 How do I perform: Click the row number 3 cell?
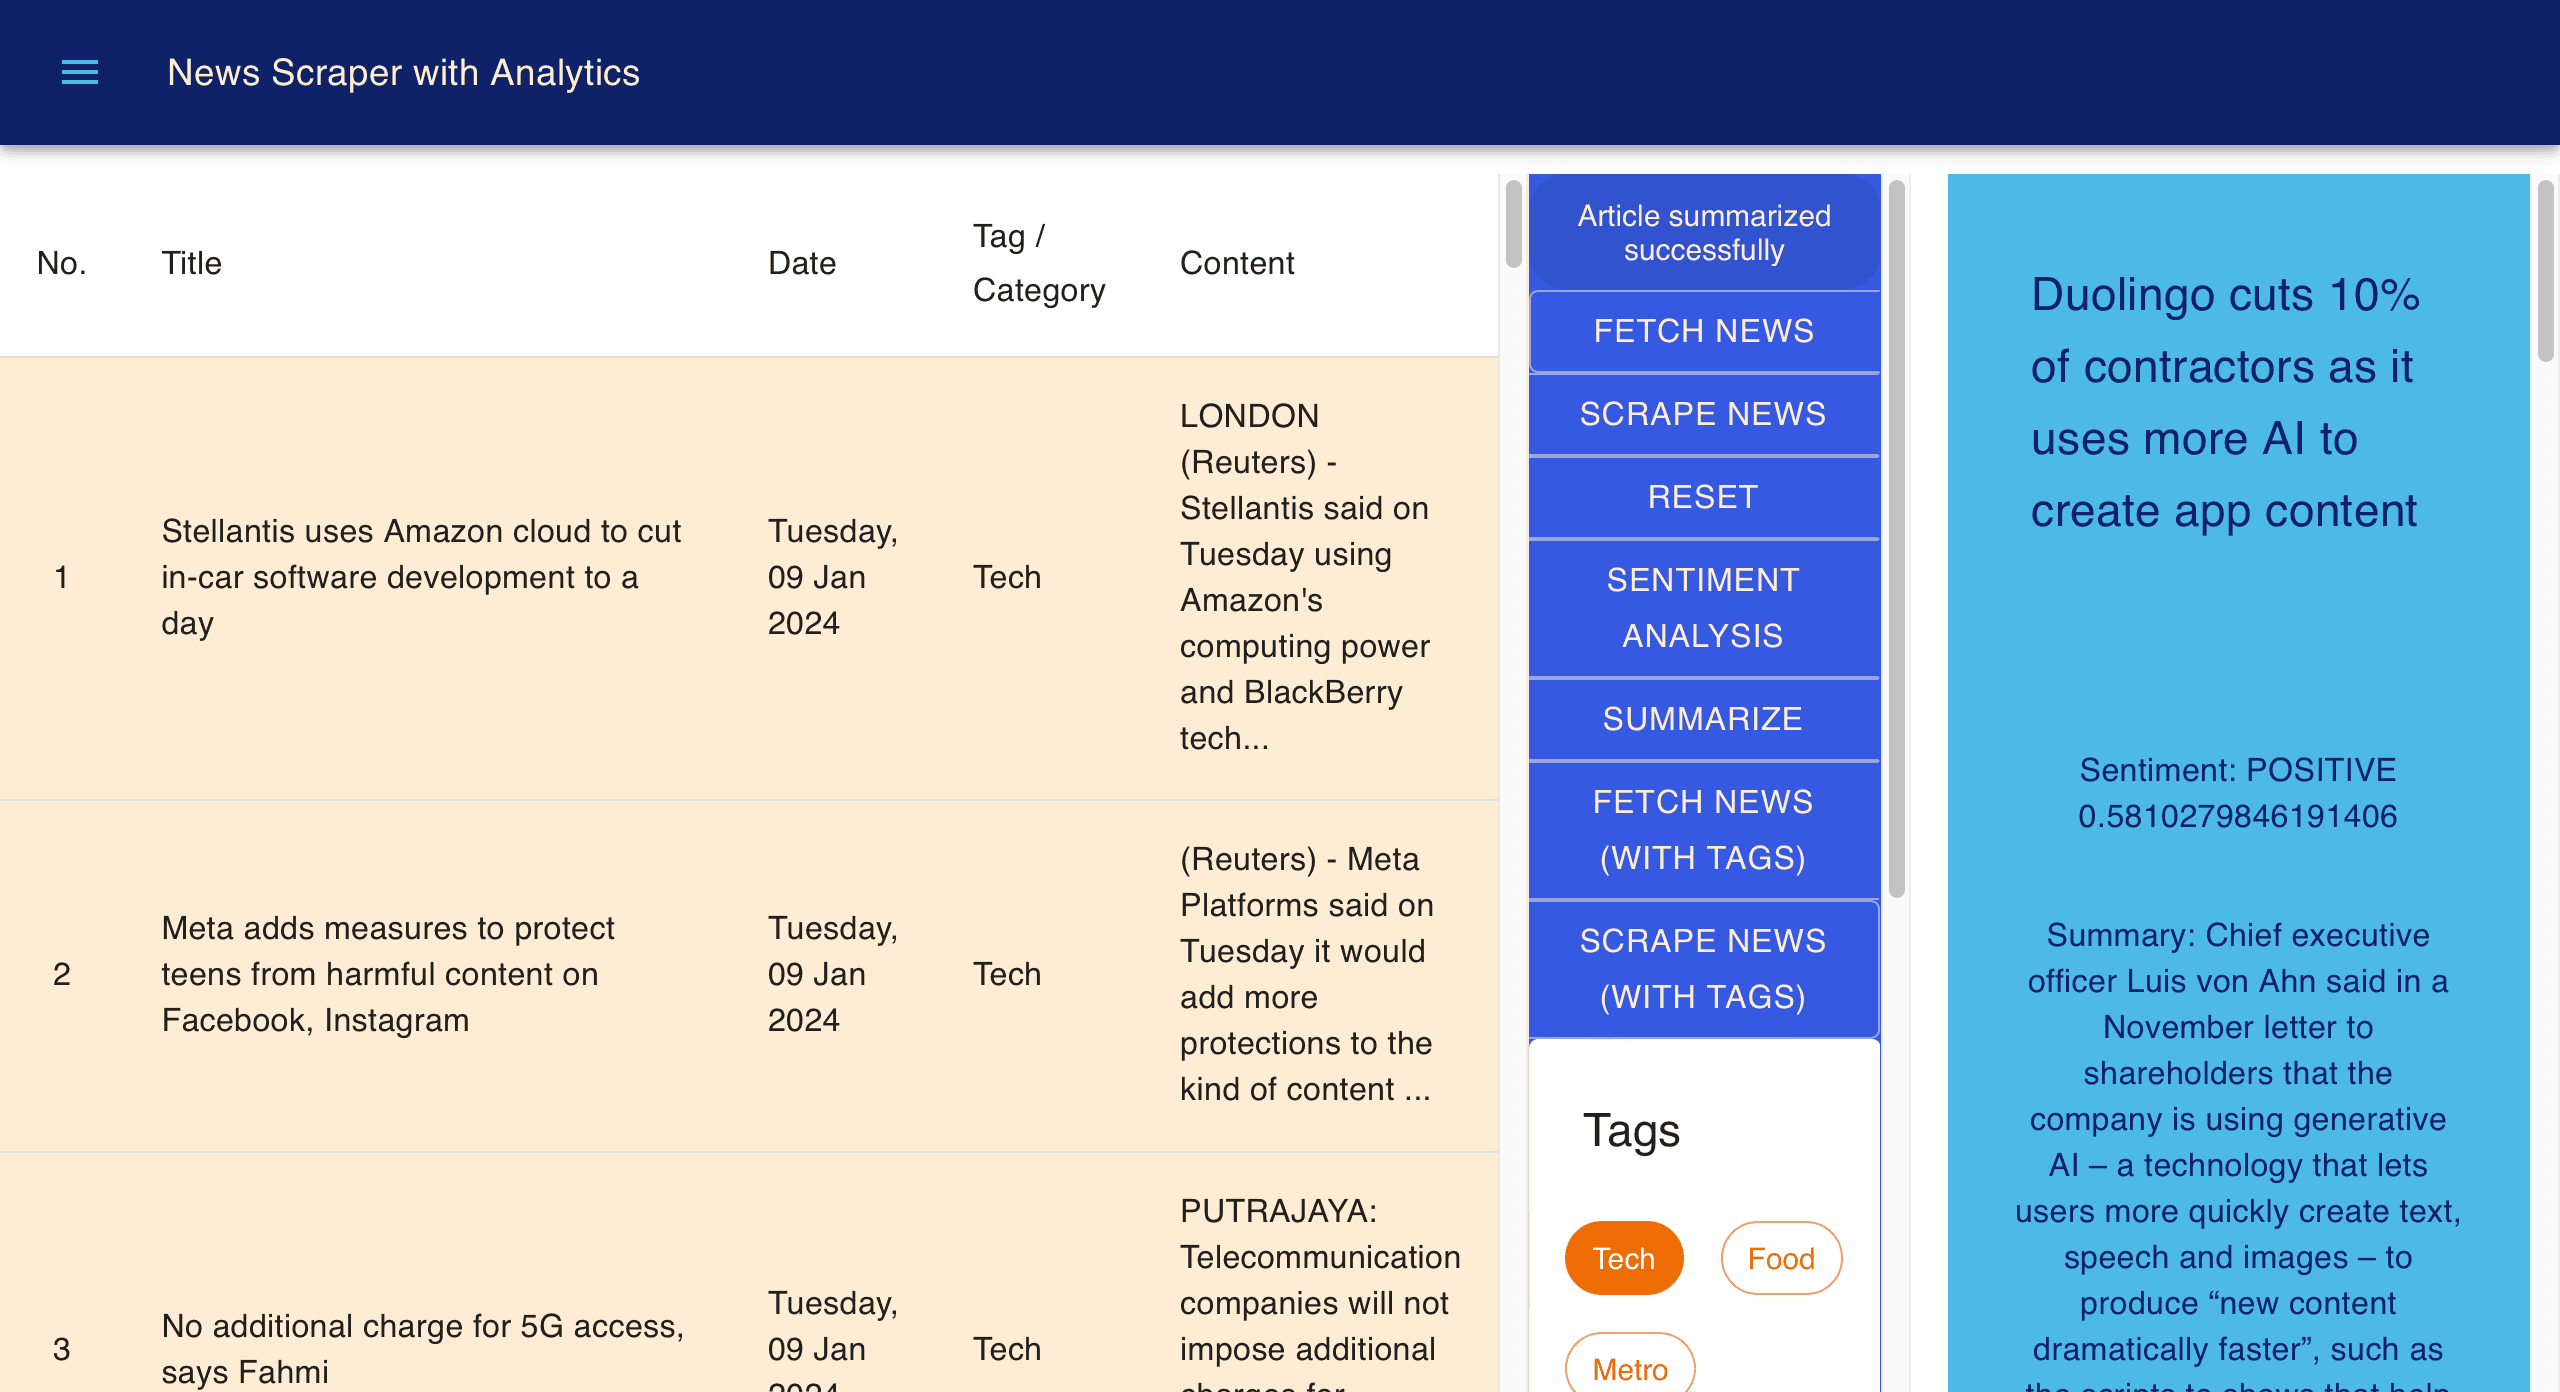tap(62, 1349)
